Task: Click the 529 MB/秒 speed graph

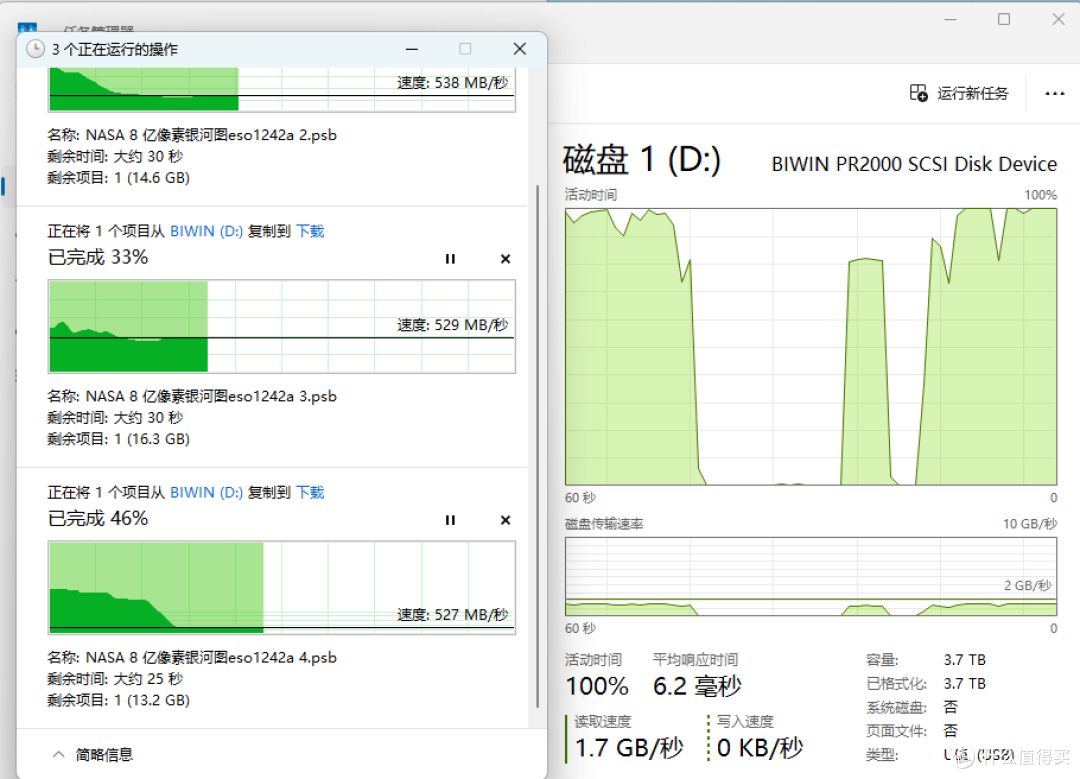Action: (282, 326)
